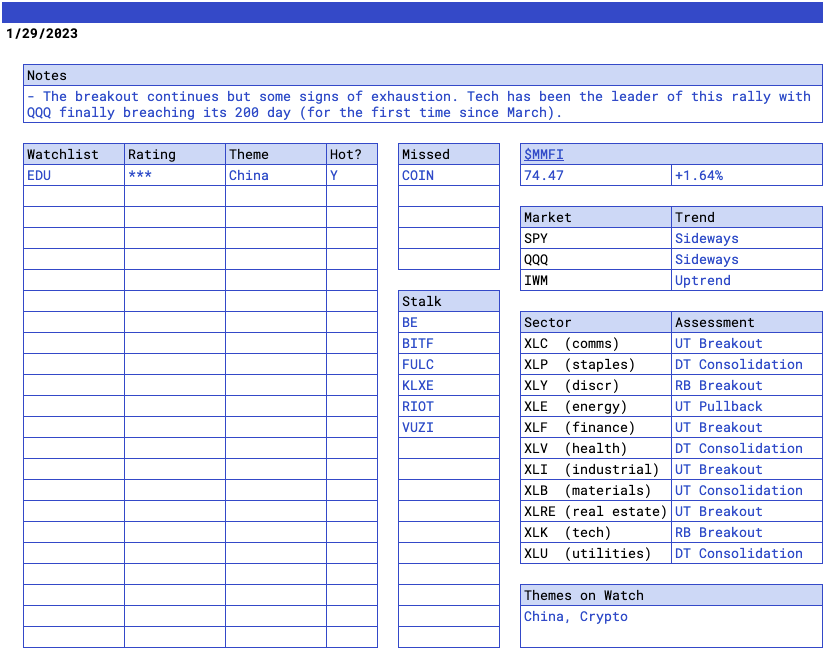The image size is (825, 649).
Task: Click the China theme cell in watchlist
Action: coord(276,175)
